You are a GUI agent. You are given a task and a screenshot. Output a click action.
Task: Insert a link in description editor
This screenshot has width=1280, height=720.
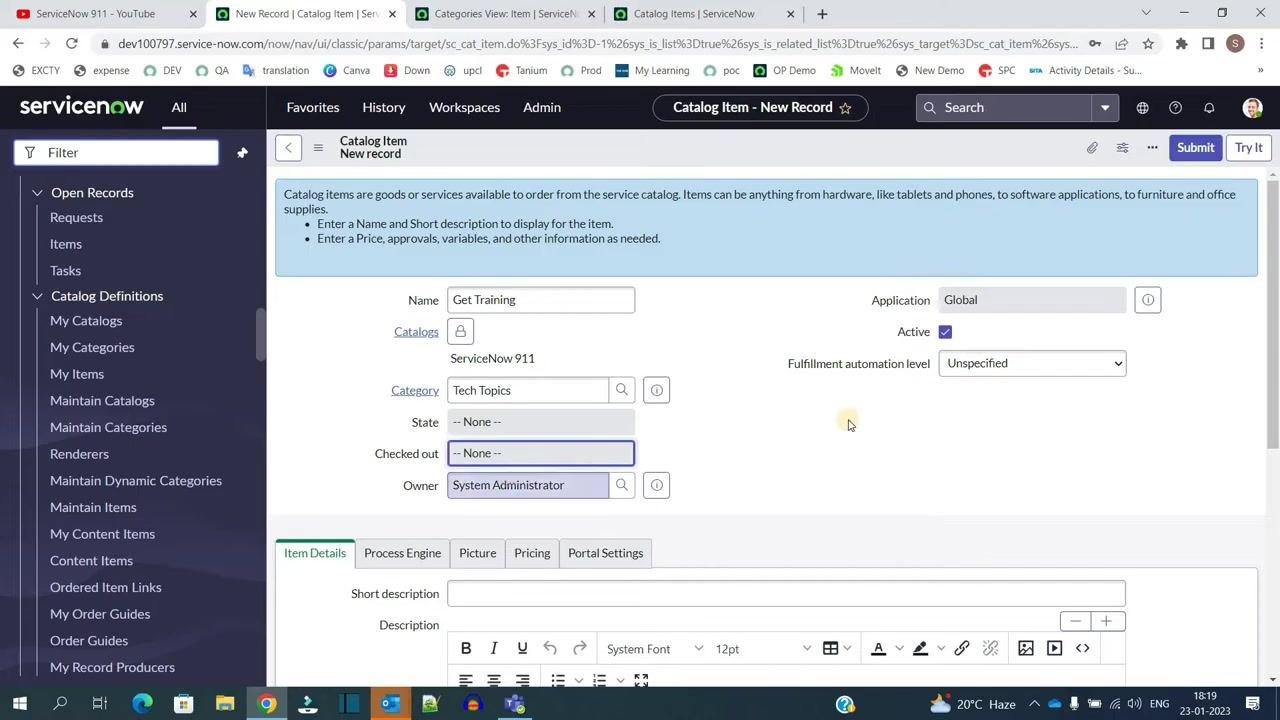click(962, 649)
